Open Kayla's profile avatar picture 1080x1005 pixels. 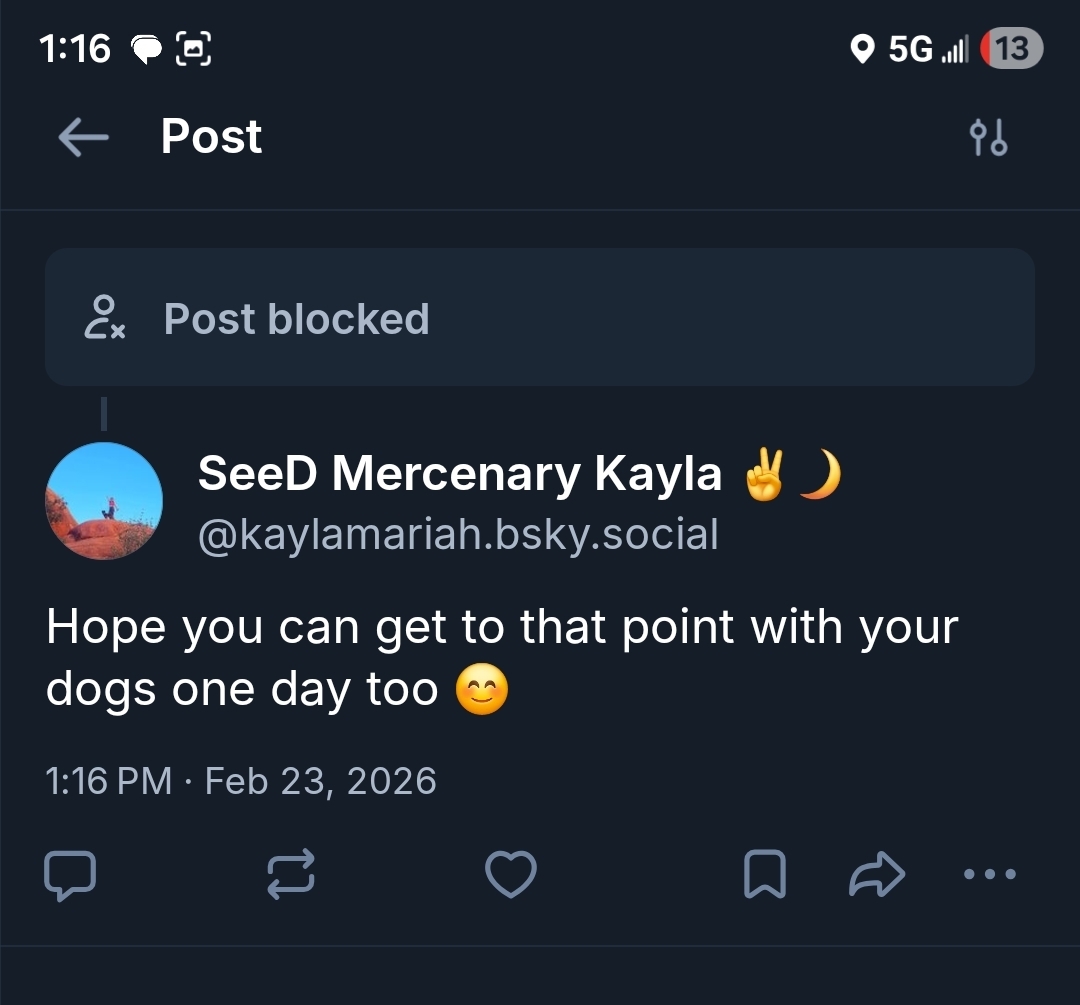(x=104, y=501)
